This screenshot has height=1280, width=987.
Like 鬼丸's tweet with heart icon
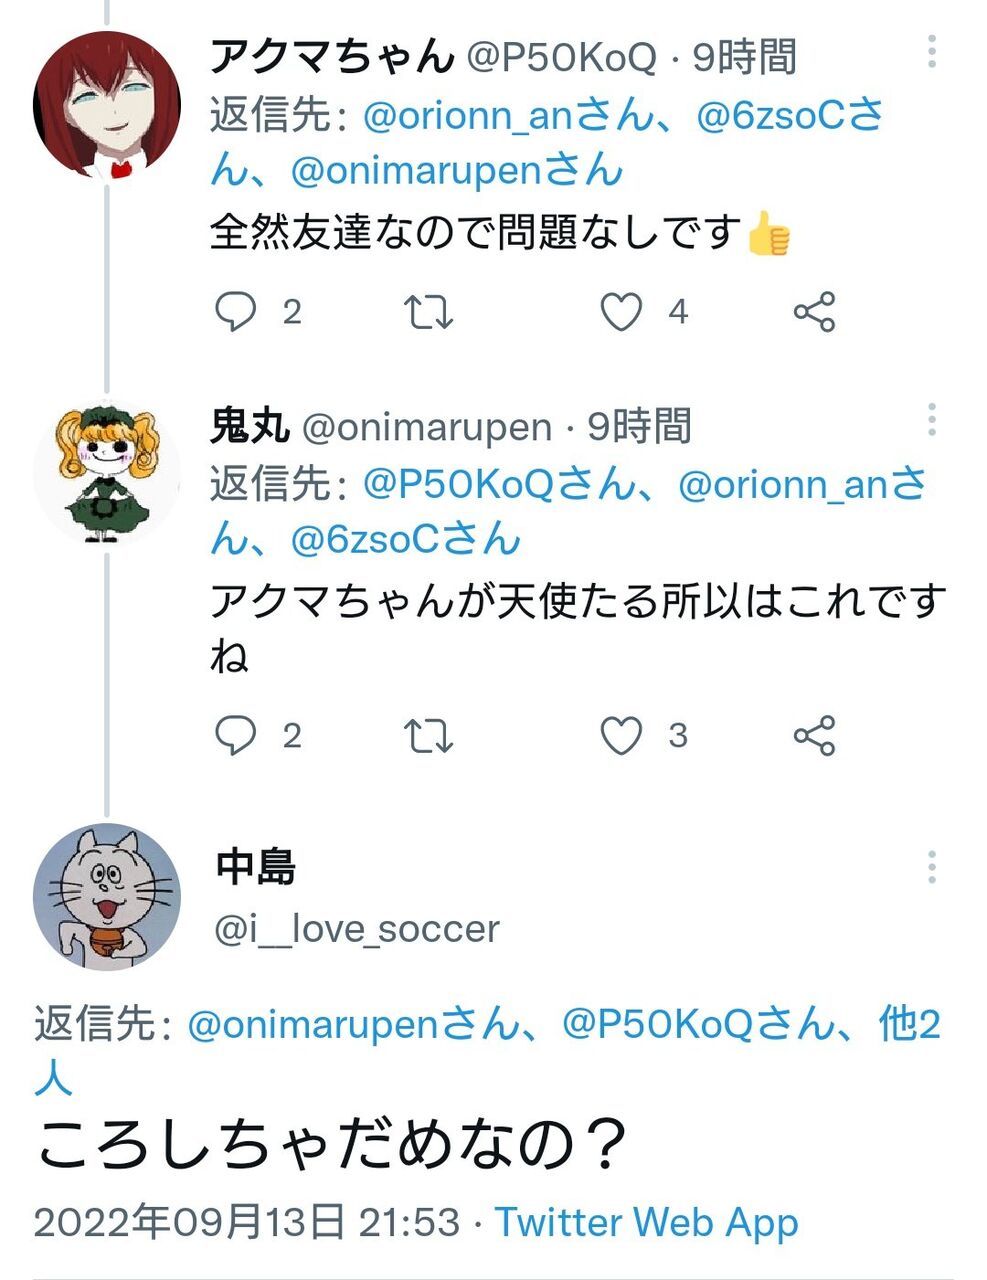(620, 736)
